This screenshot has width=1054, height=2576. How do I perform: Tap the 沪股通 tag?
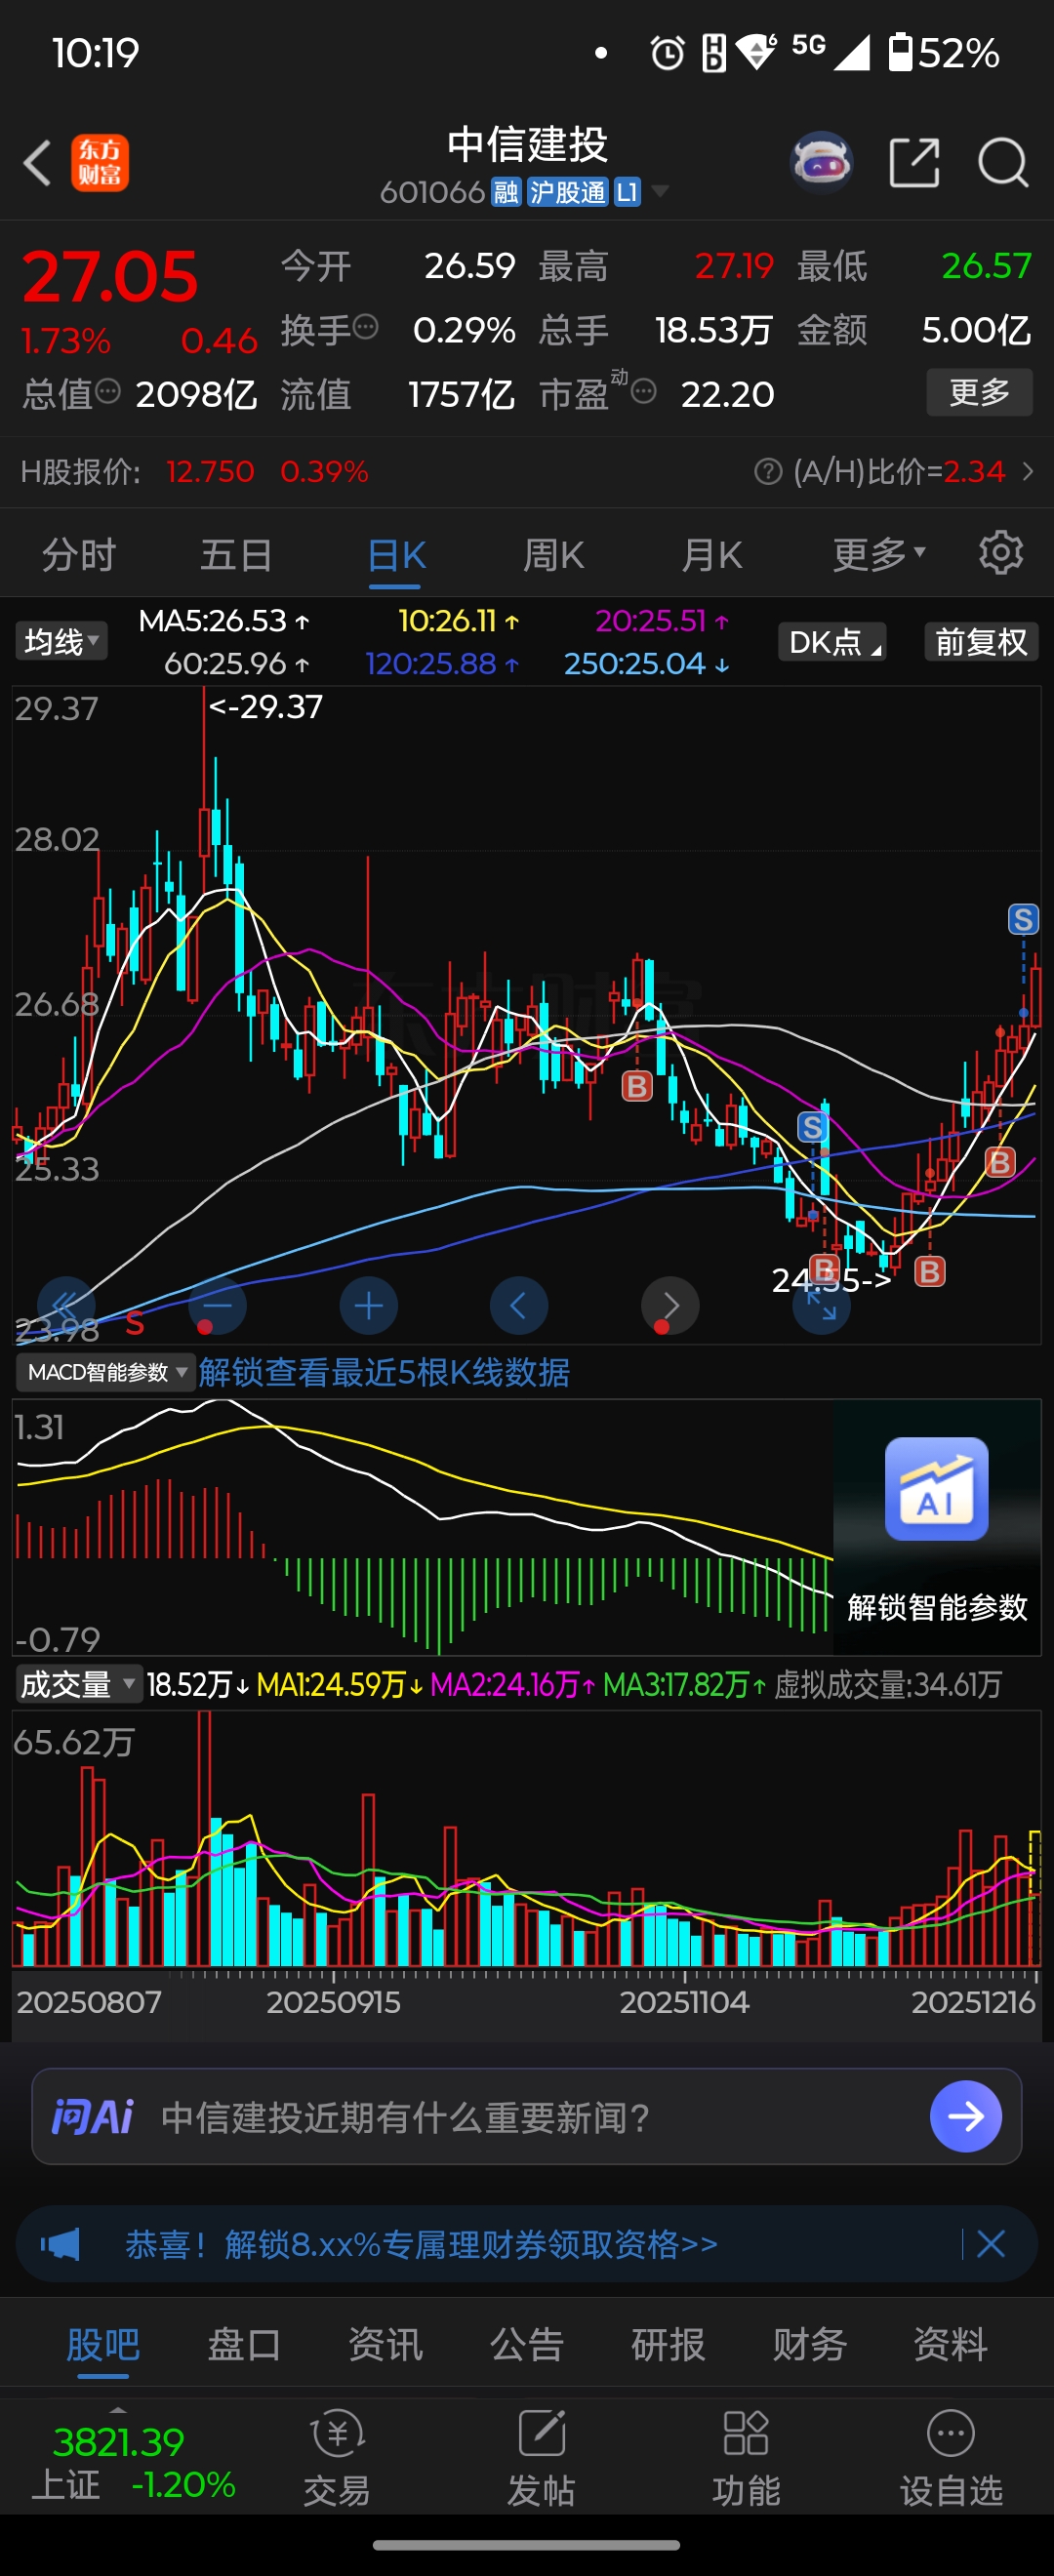click(567, 191)
